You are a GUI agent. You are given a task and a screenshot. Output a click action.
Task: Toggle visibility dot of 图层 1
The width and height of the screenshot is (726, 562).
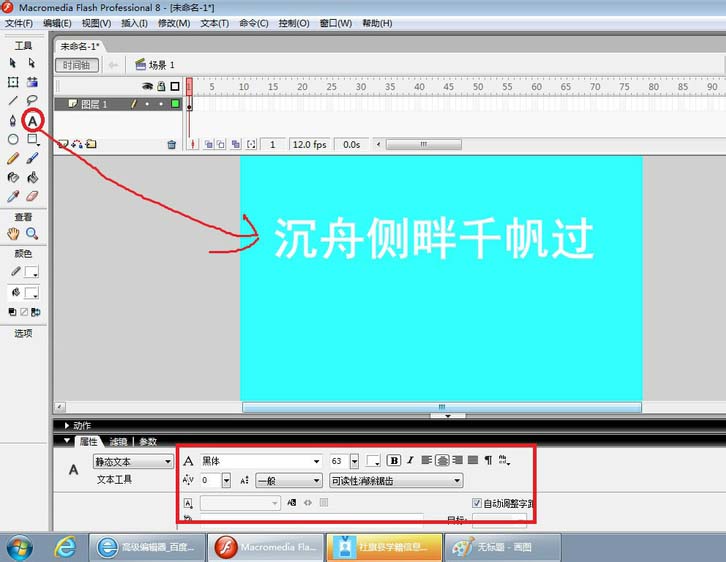pyautogui.click(x=147, y=104)
